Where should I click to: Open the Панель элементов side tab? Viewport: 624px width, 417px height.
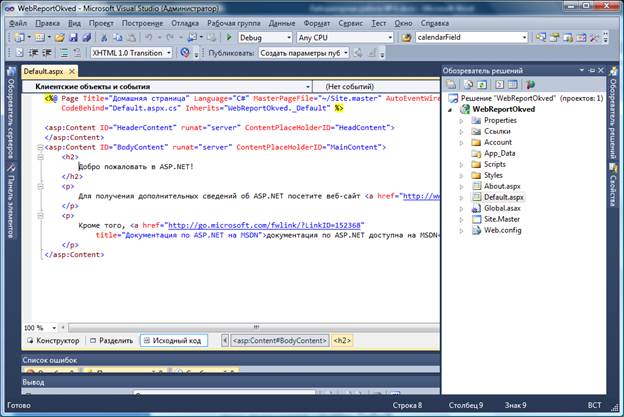(11, 202)
